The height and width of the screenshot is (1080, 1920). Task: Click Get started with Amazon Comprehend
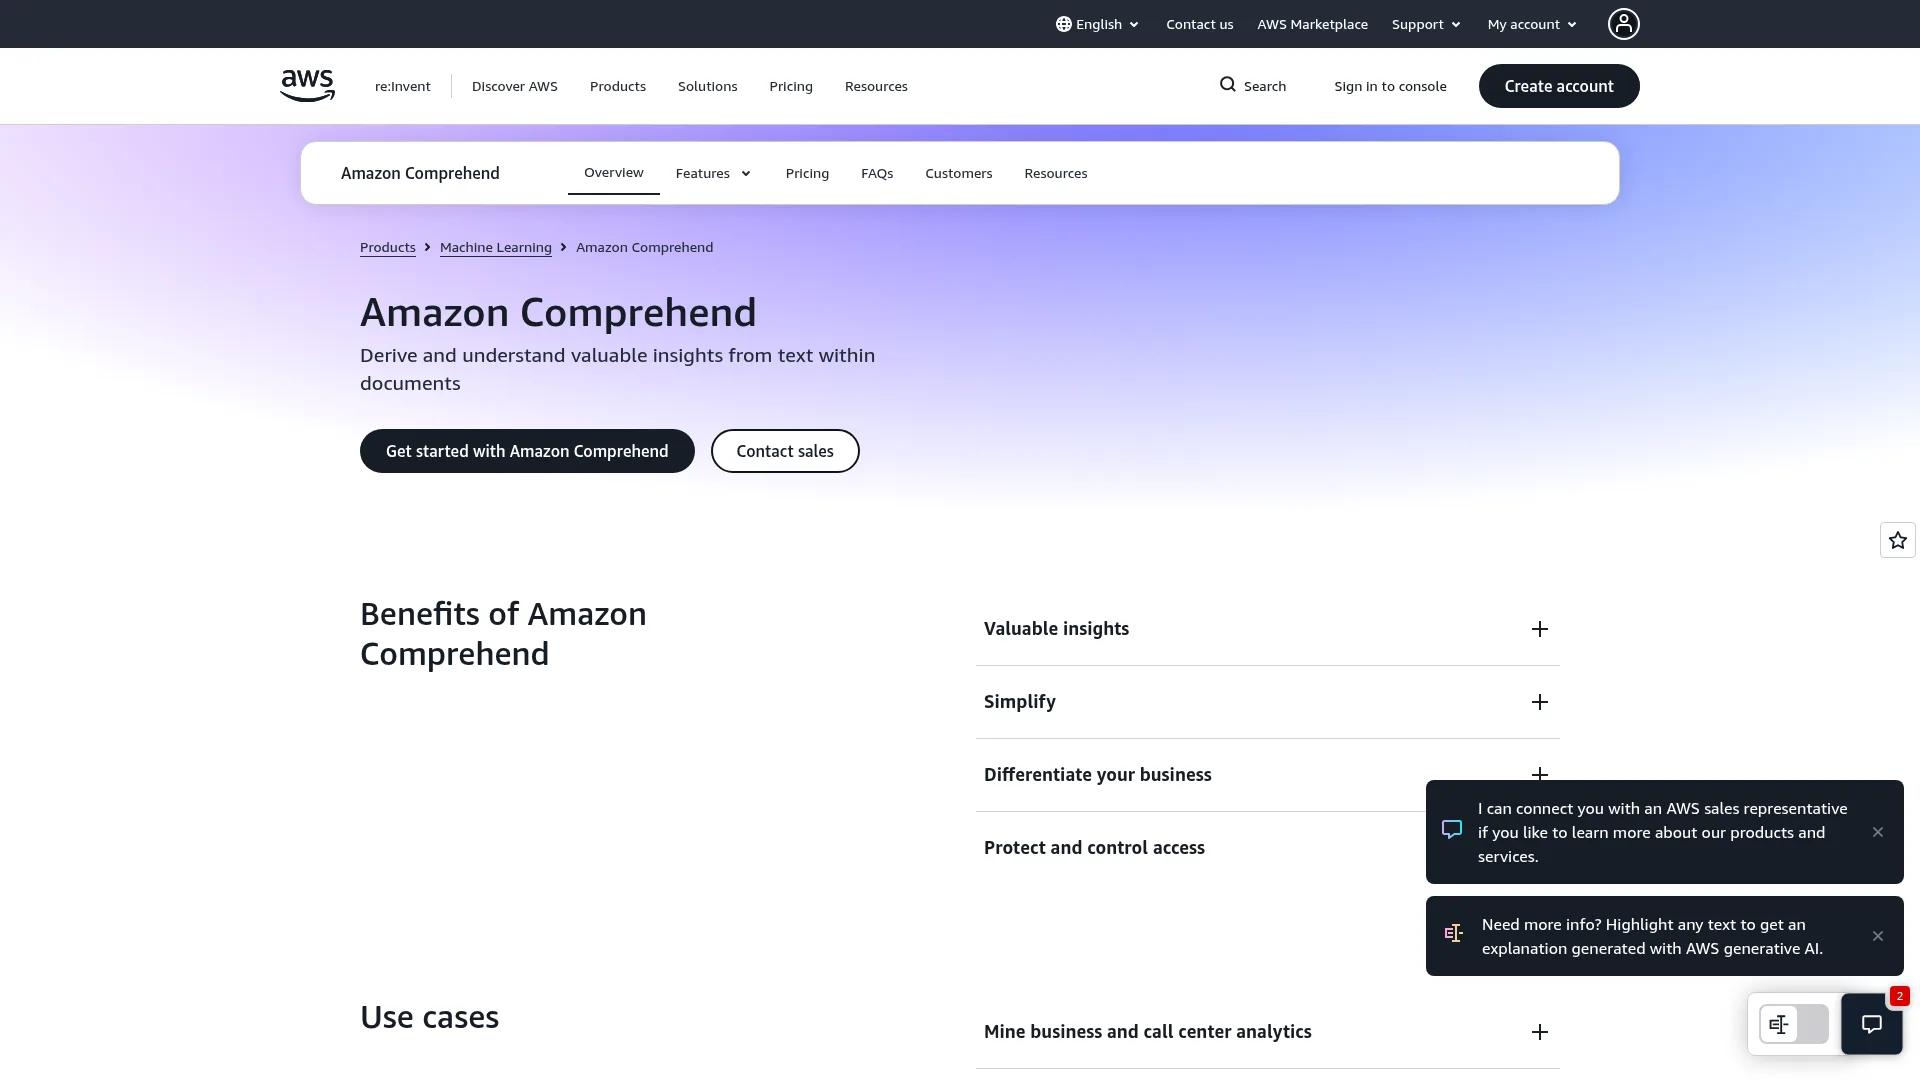527,451
